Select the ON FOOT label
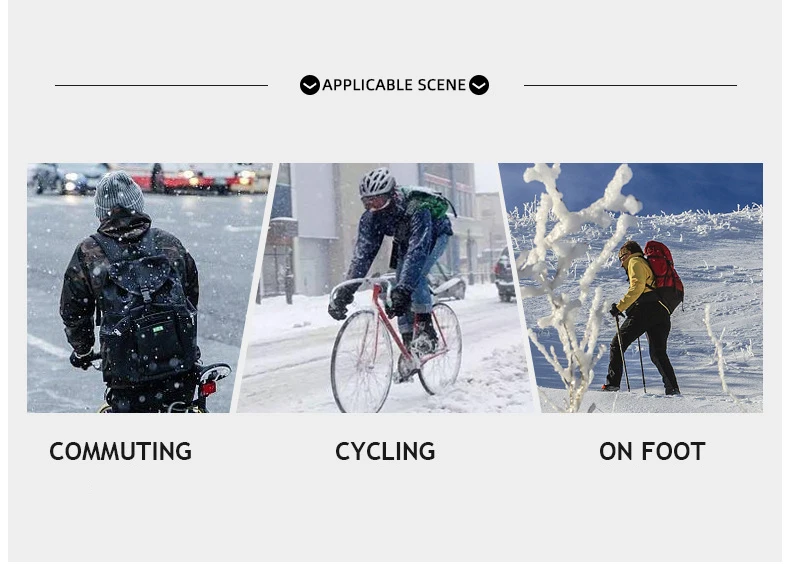 tap(652, 451)
